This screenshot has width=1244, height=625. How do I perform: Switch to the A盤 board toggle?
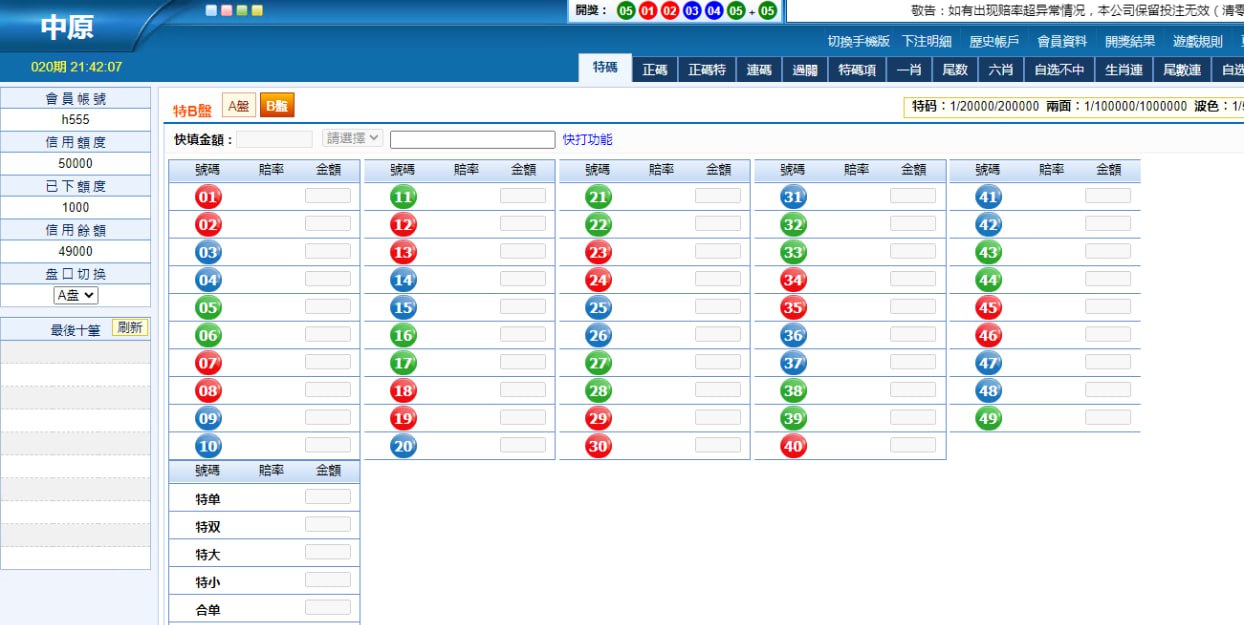[x=238, y=106]
